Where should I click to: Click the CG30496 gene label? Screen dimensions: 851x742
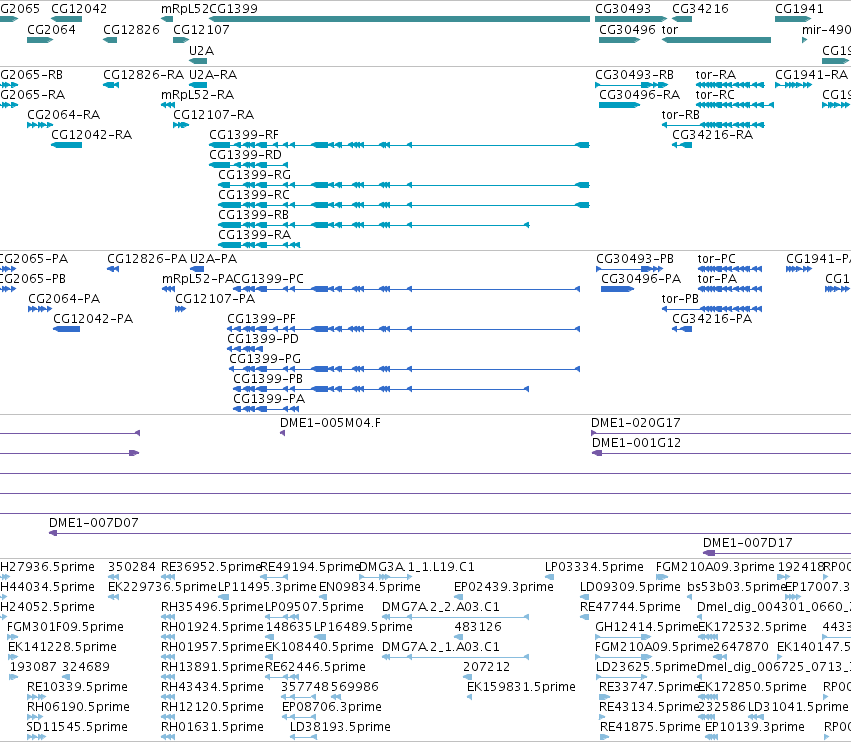click(x=627, y=29)
